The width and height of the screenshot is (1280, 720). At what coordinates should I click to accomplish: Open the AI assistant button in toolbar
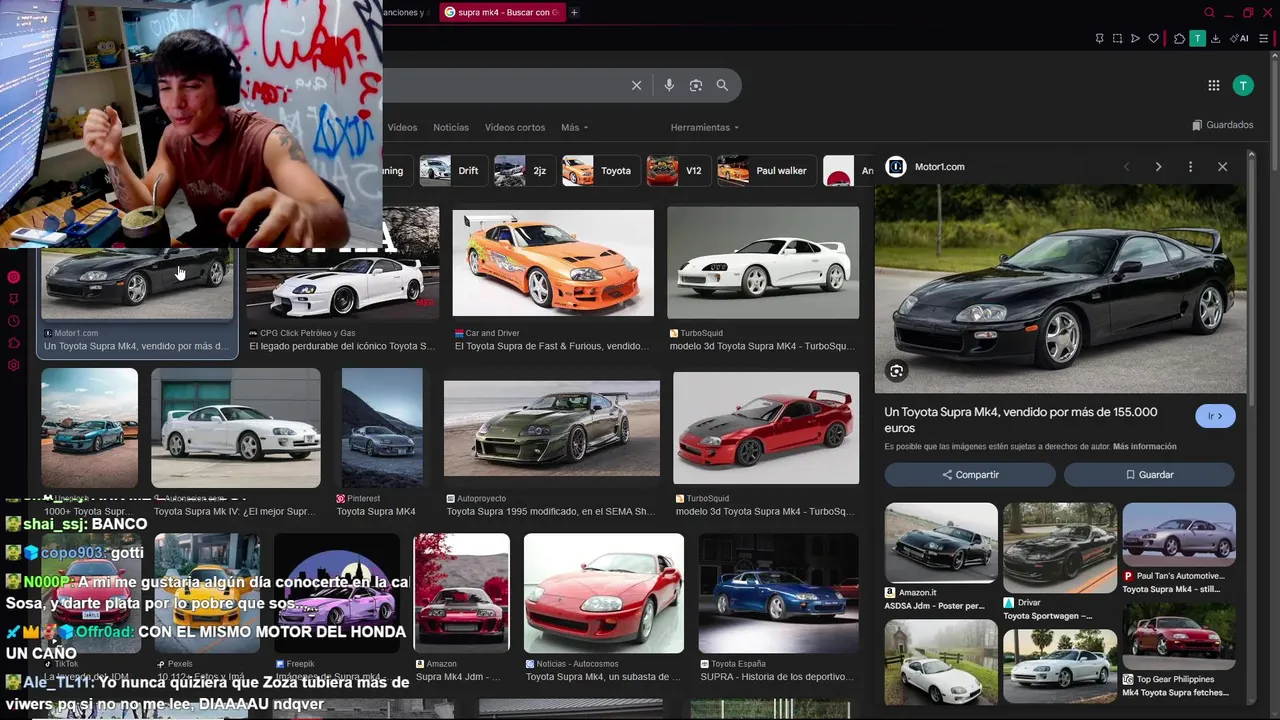coord(1240,39)
